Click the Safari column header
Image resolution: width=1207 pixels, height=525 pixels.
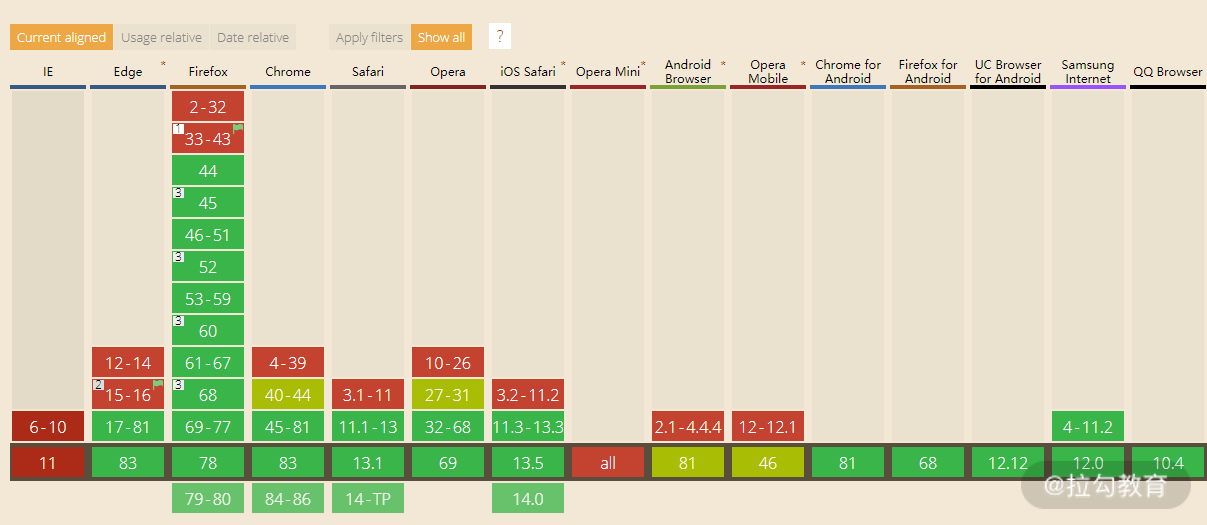coord(368,72)
